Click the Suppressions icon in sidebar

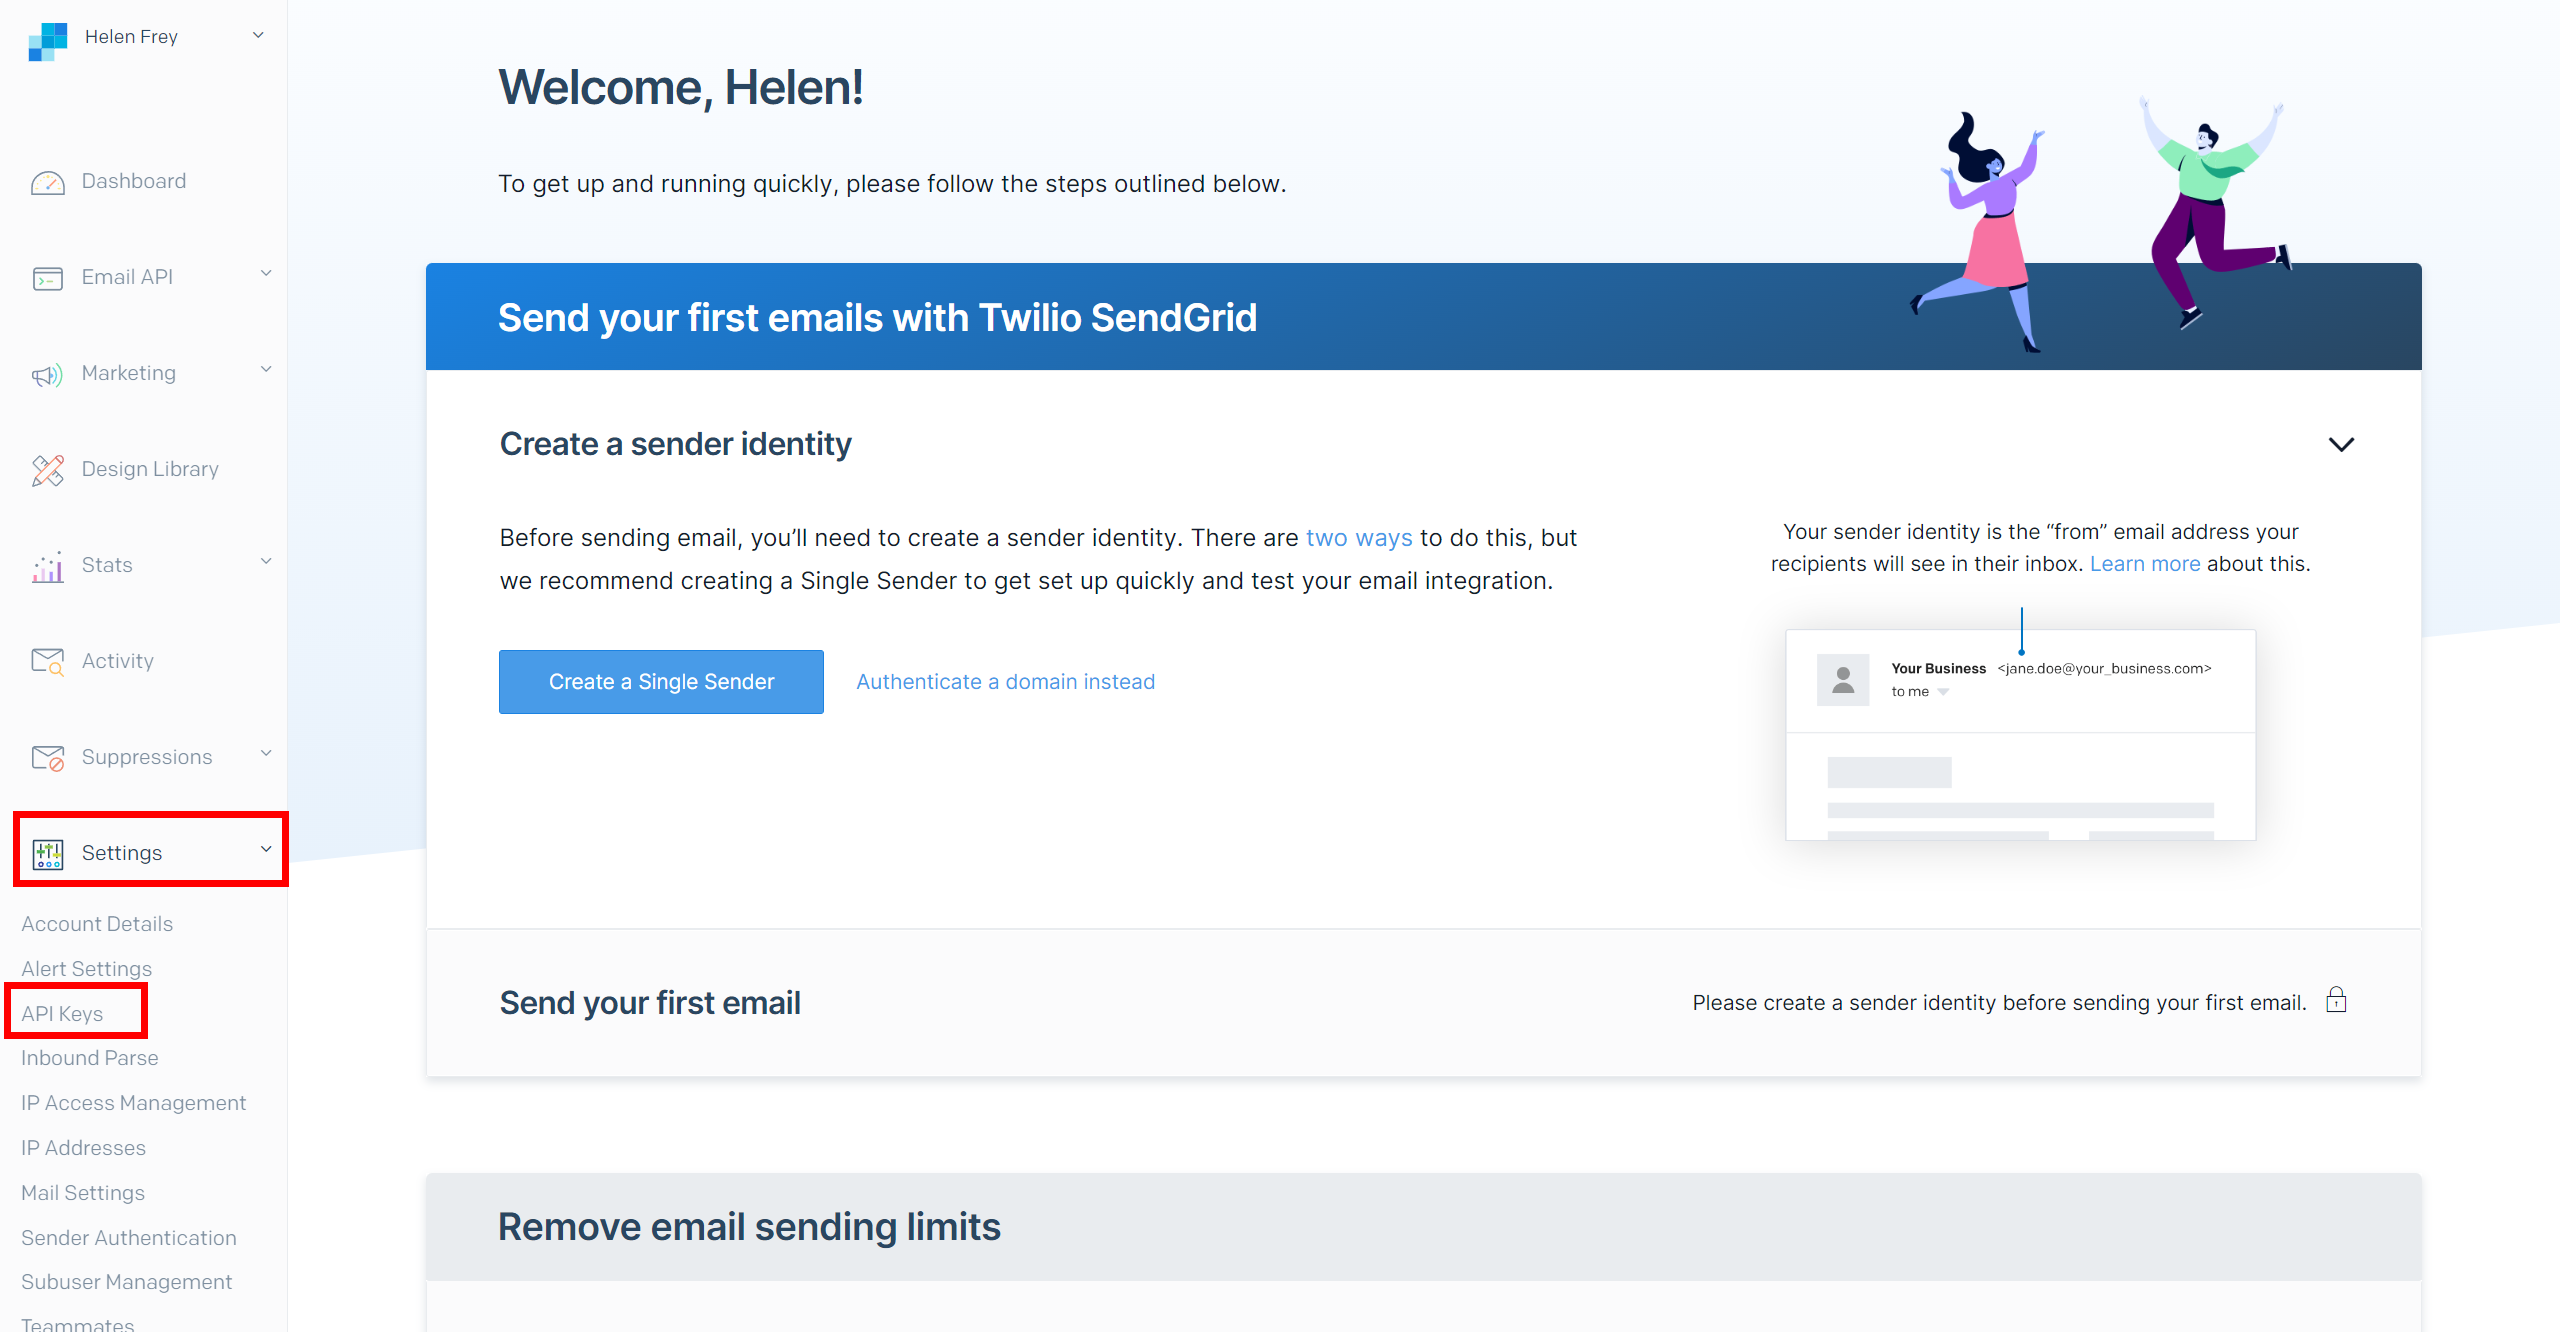(x=47, y=757)
